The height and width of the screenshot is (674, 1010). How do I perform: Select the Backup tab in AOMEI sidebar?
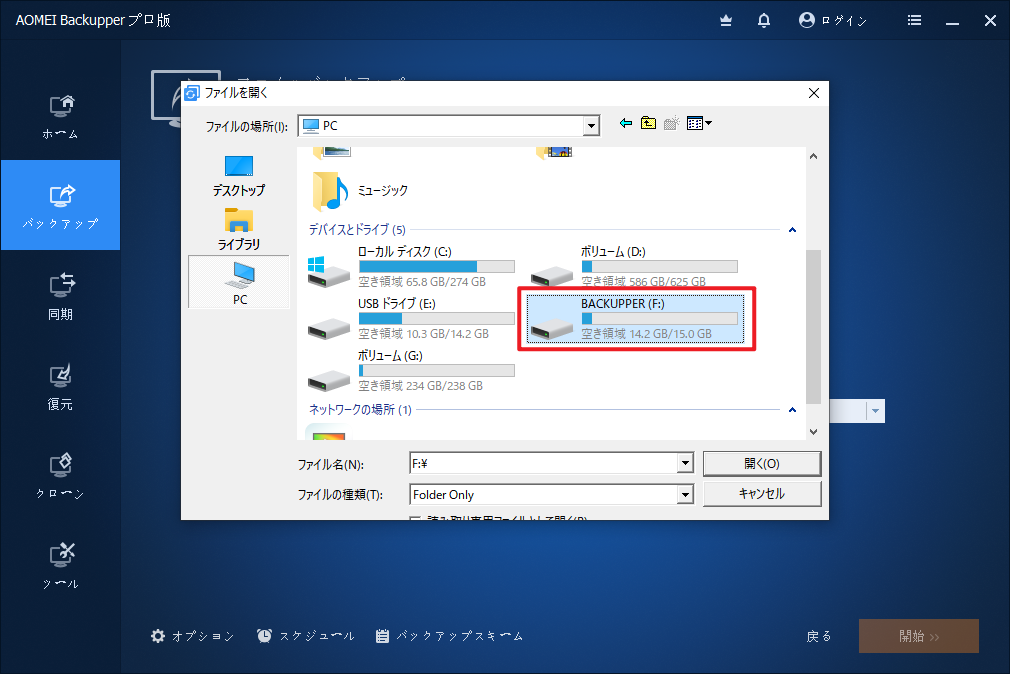pyautogui.click(x=61, y=205)
